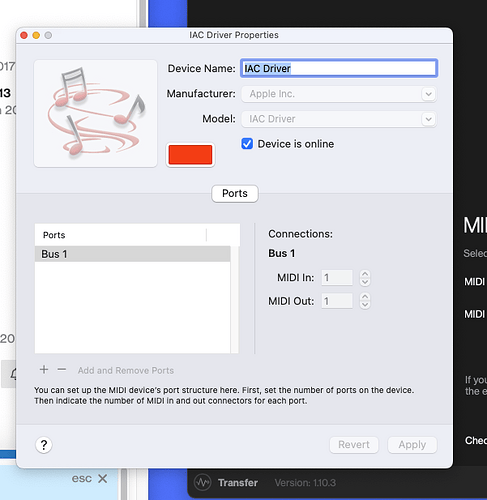Click the Version 1.10.3 text
Viewport: 487px width, 500px height.
point(305,483)
